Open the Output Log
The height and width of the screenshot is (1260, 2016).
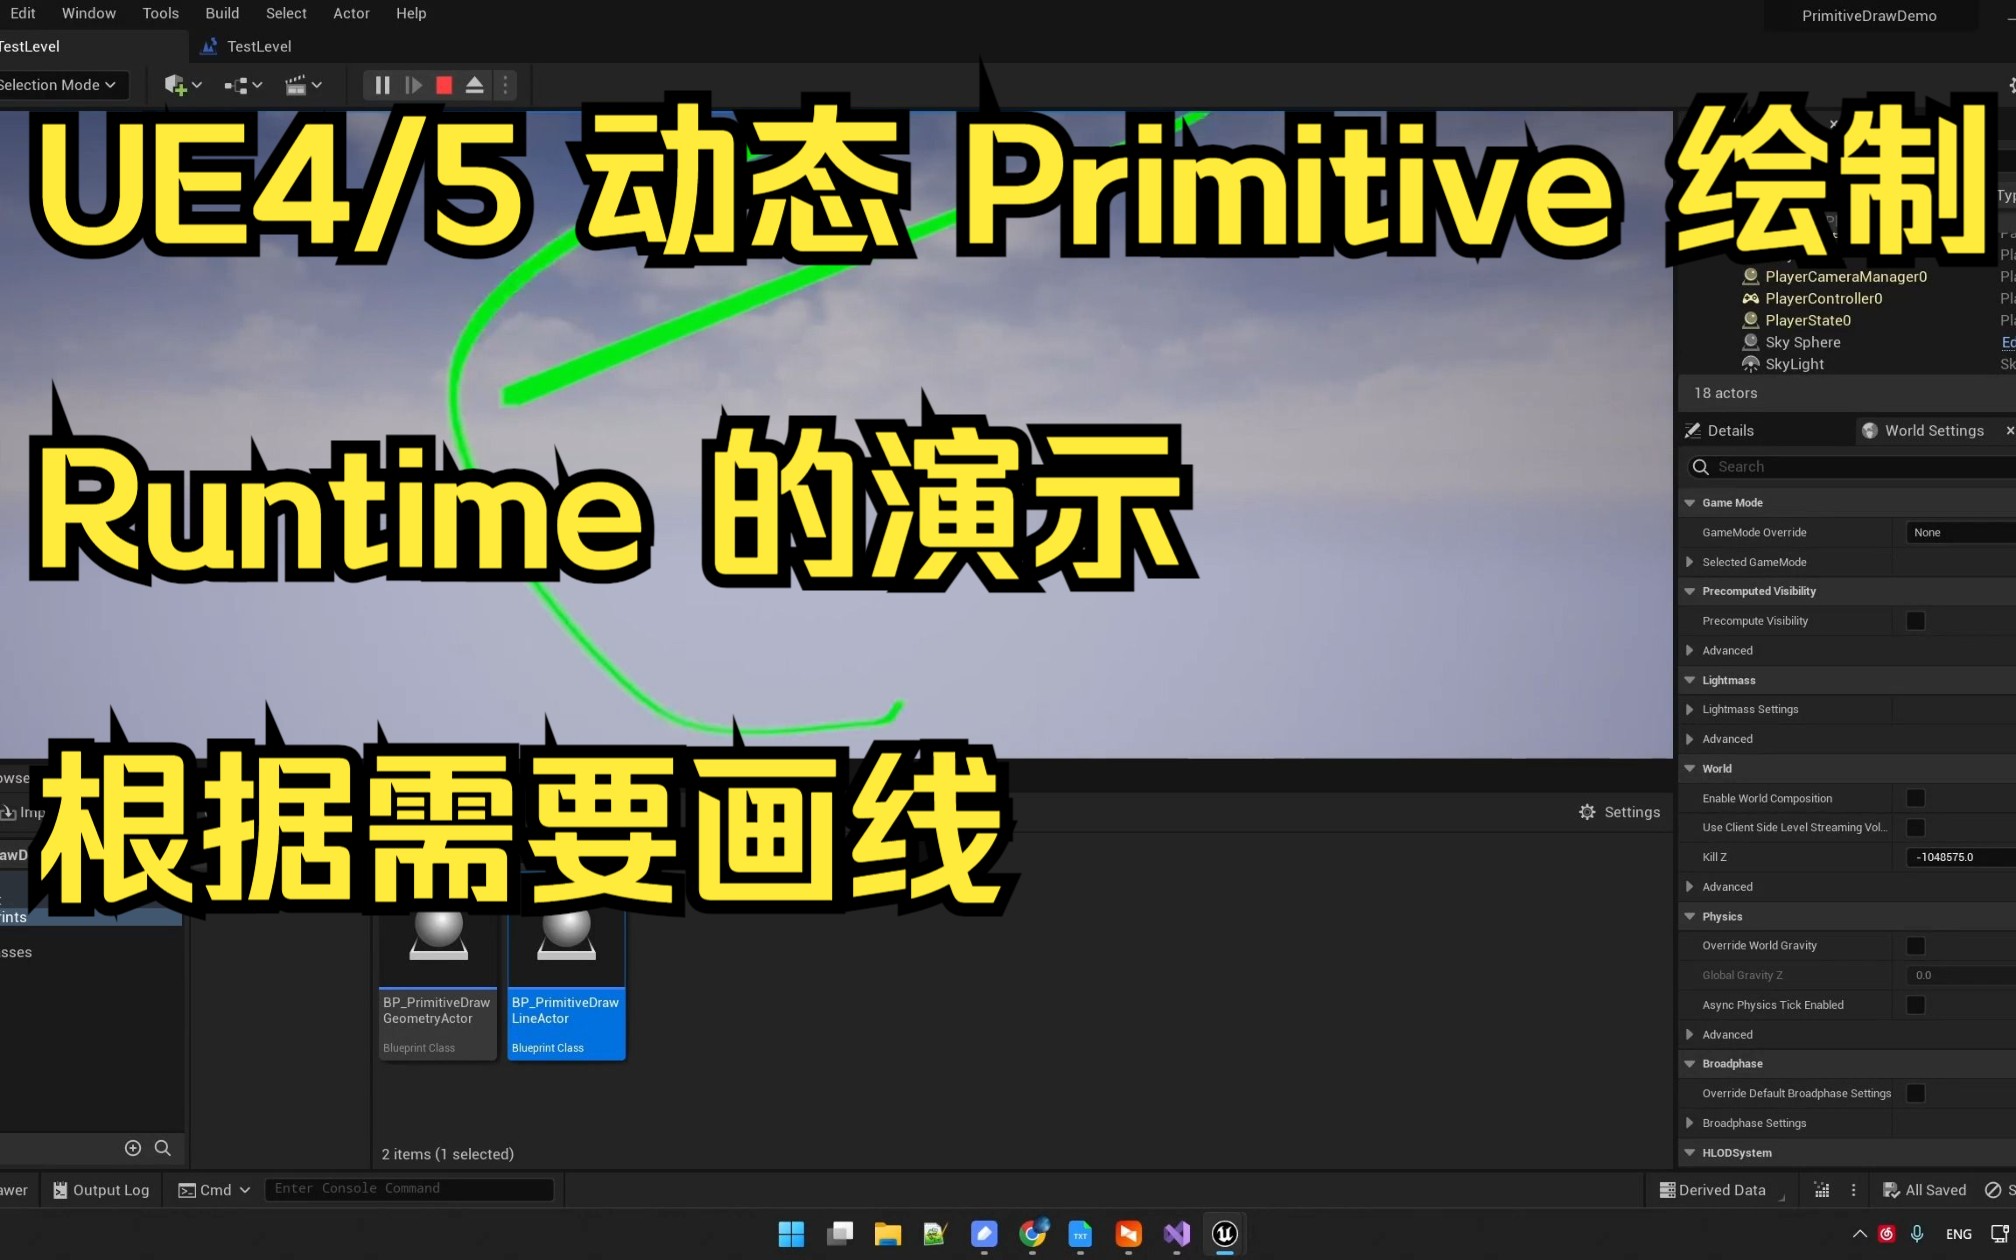[x=100, y=1190]
